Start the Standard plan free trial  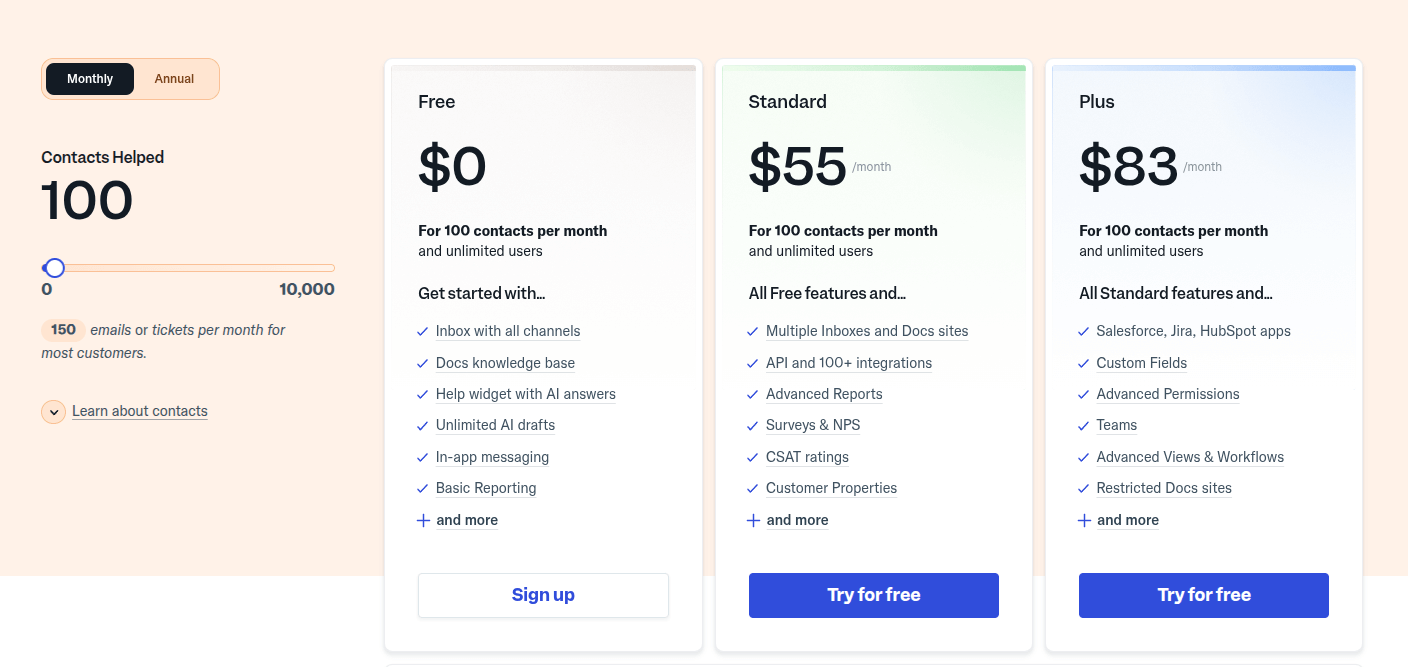point(873,595)
